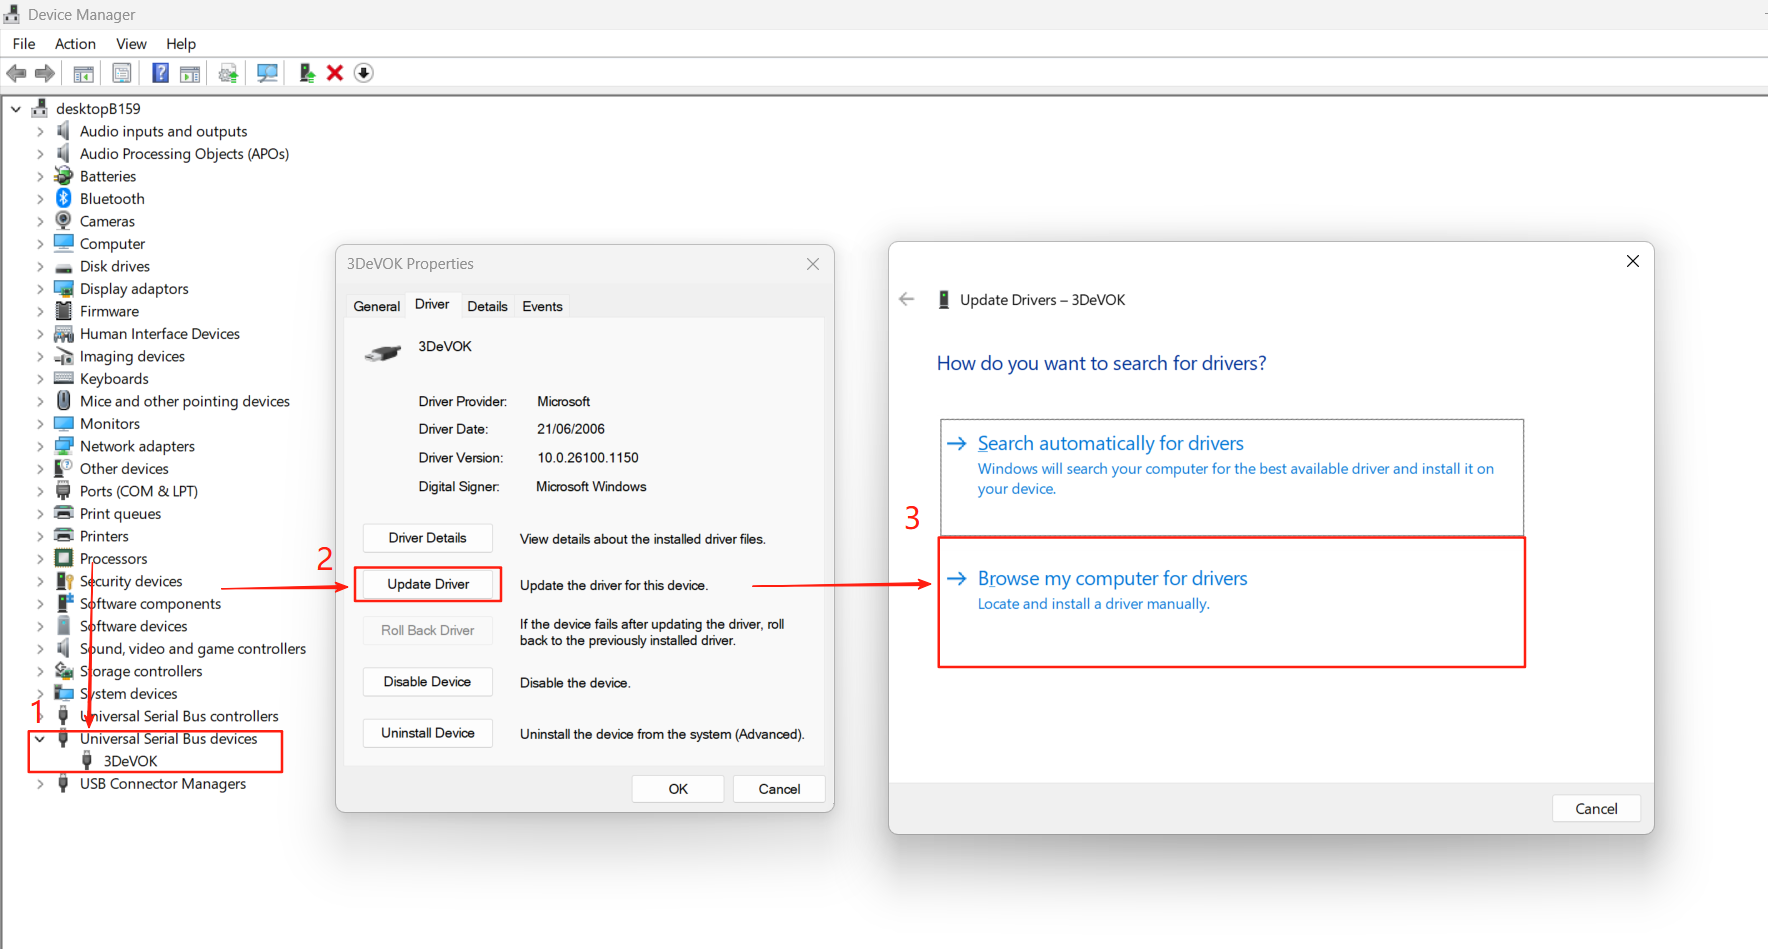Select Audio Processing Objects (APOs) item
Image resolution: width=1770 pixels, height=949 pixels.
pyautogui.click(x=184, y=154)
